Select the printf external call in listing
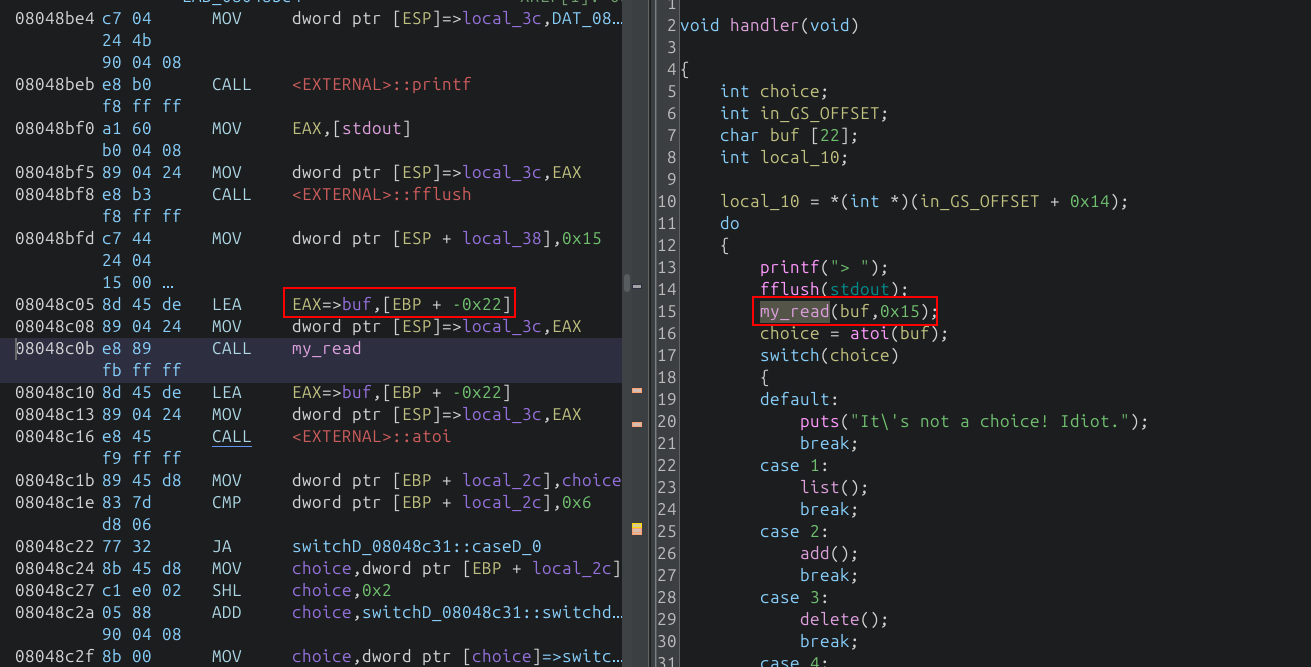The width and height of the screenshot is (1311, 667). tap(381, 85)
